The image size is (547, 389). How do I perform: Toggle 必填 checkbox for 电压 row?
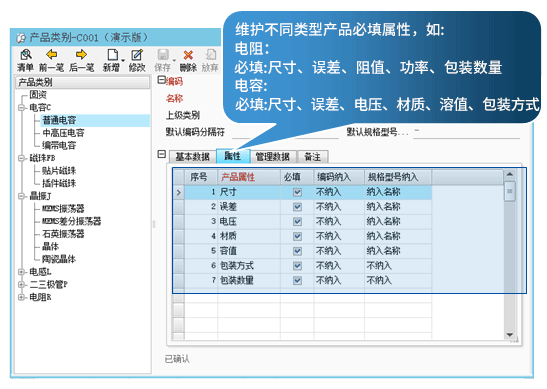[297, 222]
